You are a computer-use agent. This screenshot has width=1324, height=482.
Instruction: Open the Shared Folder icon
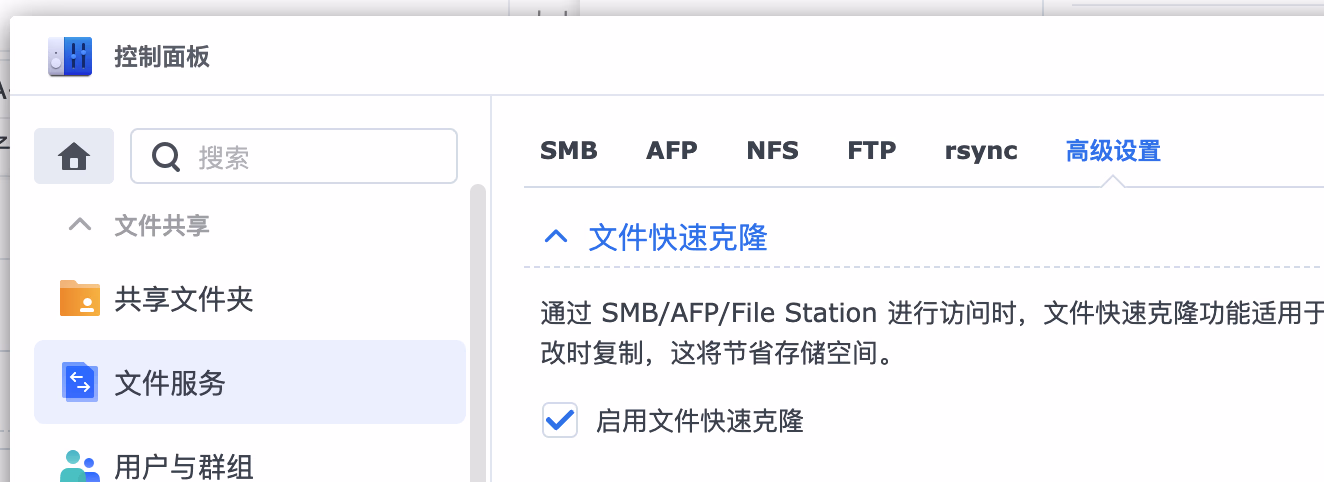[x=80, y=298]
